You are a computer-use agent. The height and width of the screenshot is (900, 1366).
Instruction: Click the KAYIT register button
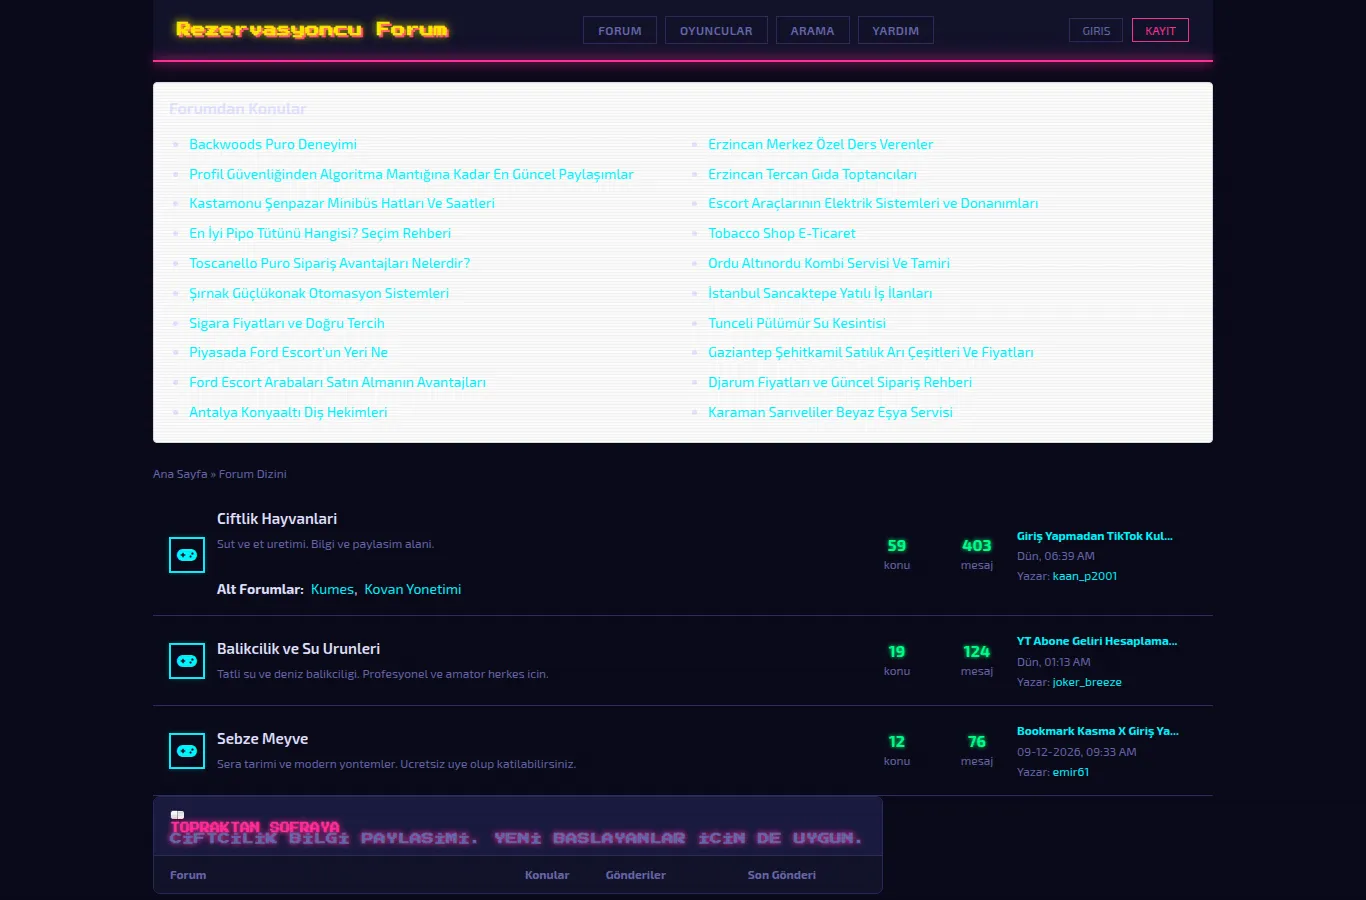(x=1160, y=31)
